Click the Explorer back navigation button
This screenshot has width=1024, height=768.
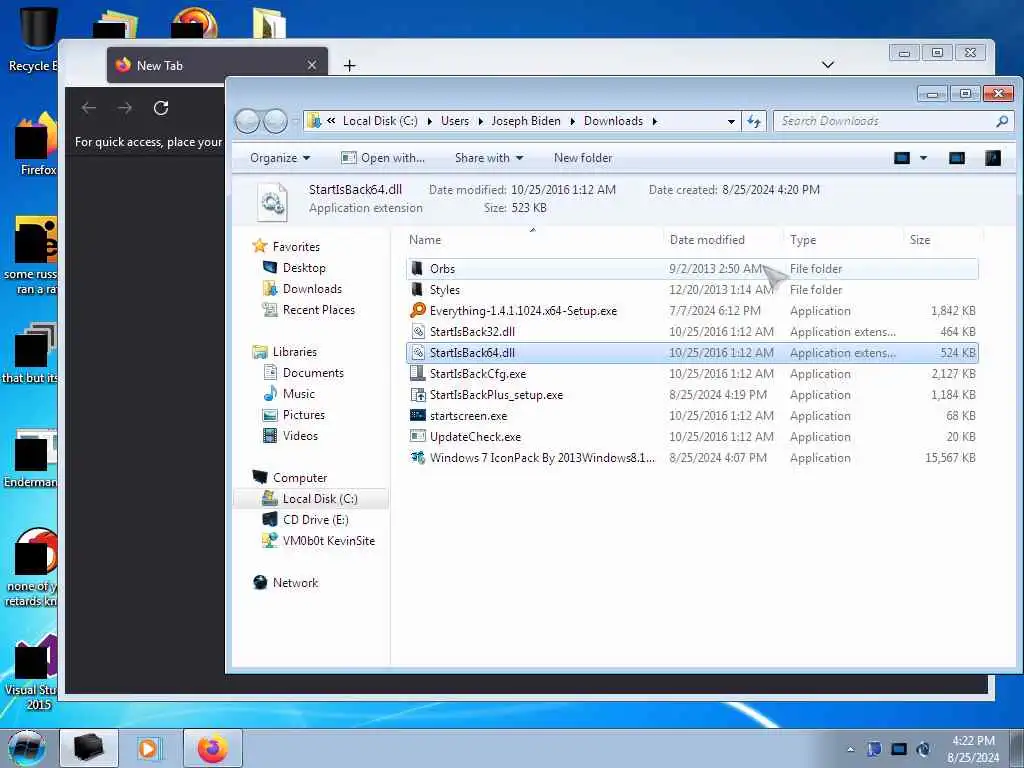click(247, 121)
